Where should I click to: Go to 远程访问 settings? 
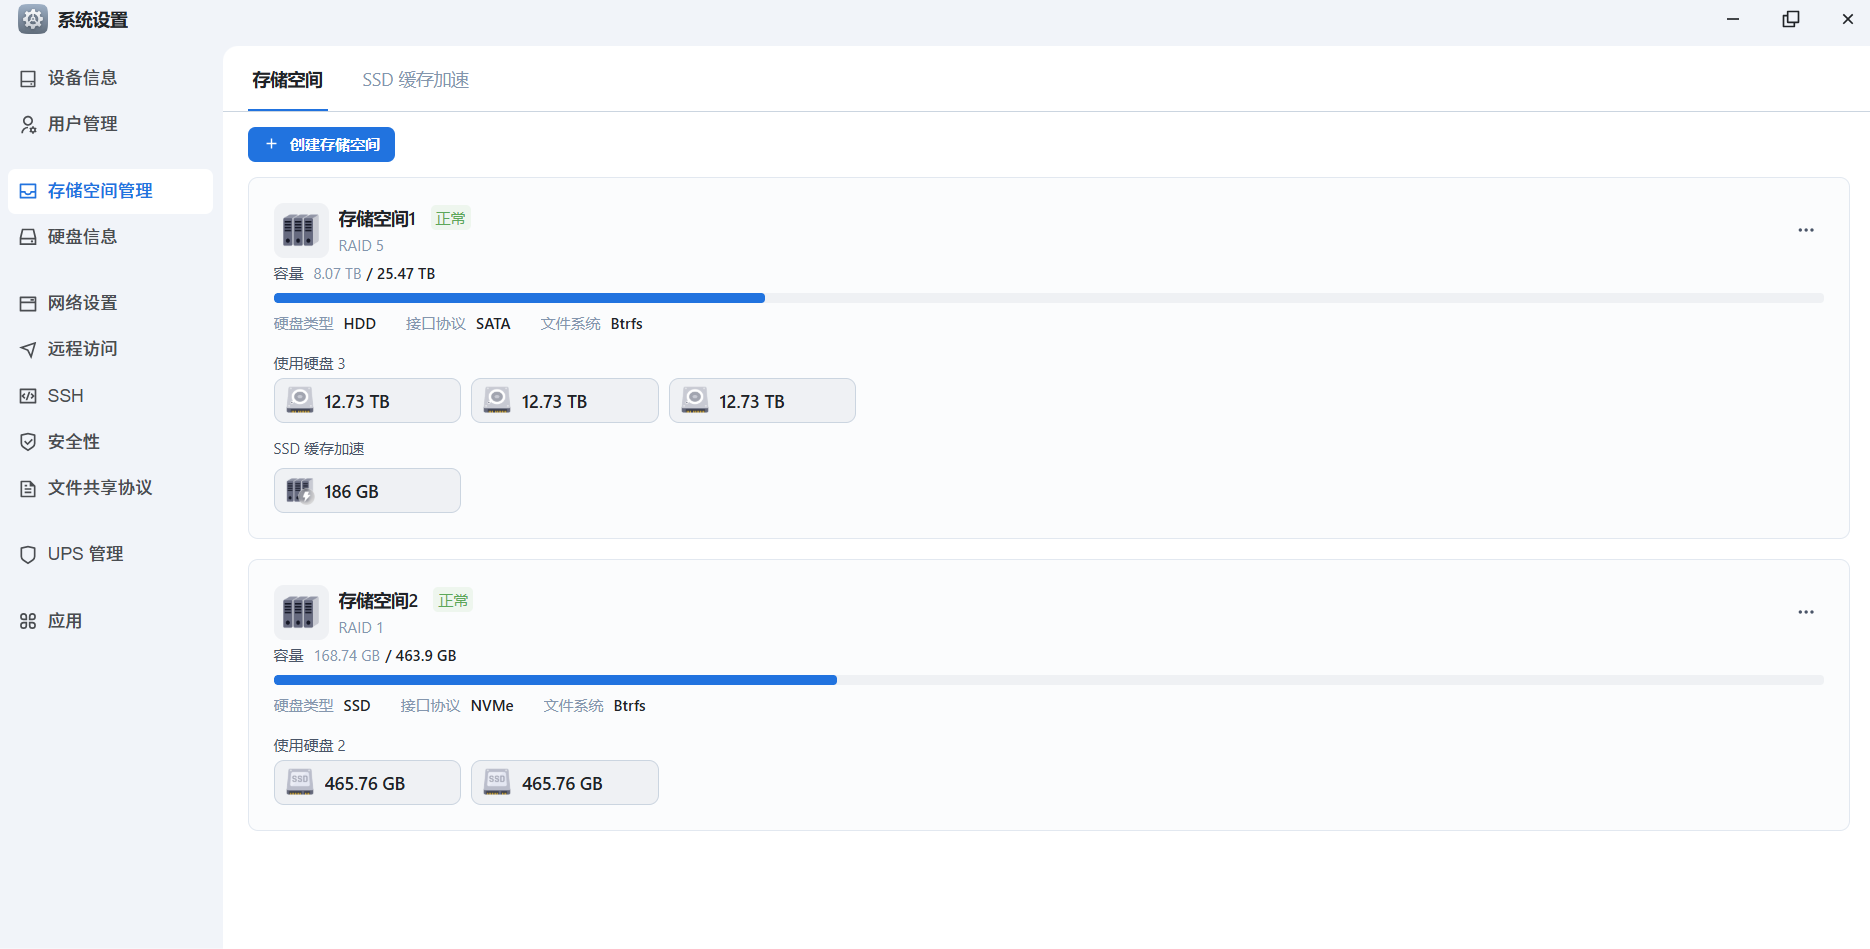82,349
